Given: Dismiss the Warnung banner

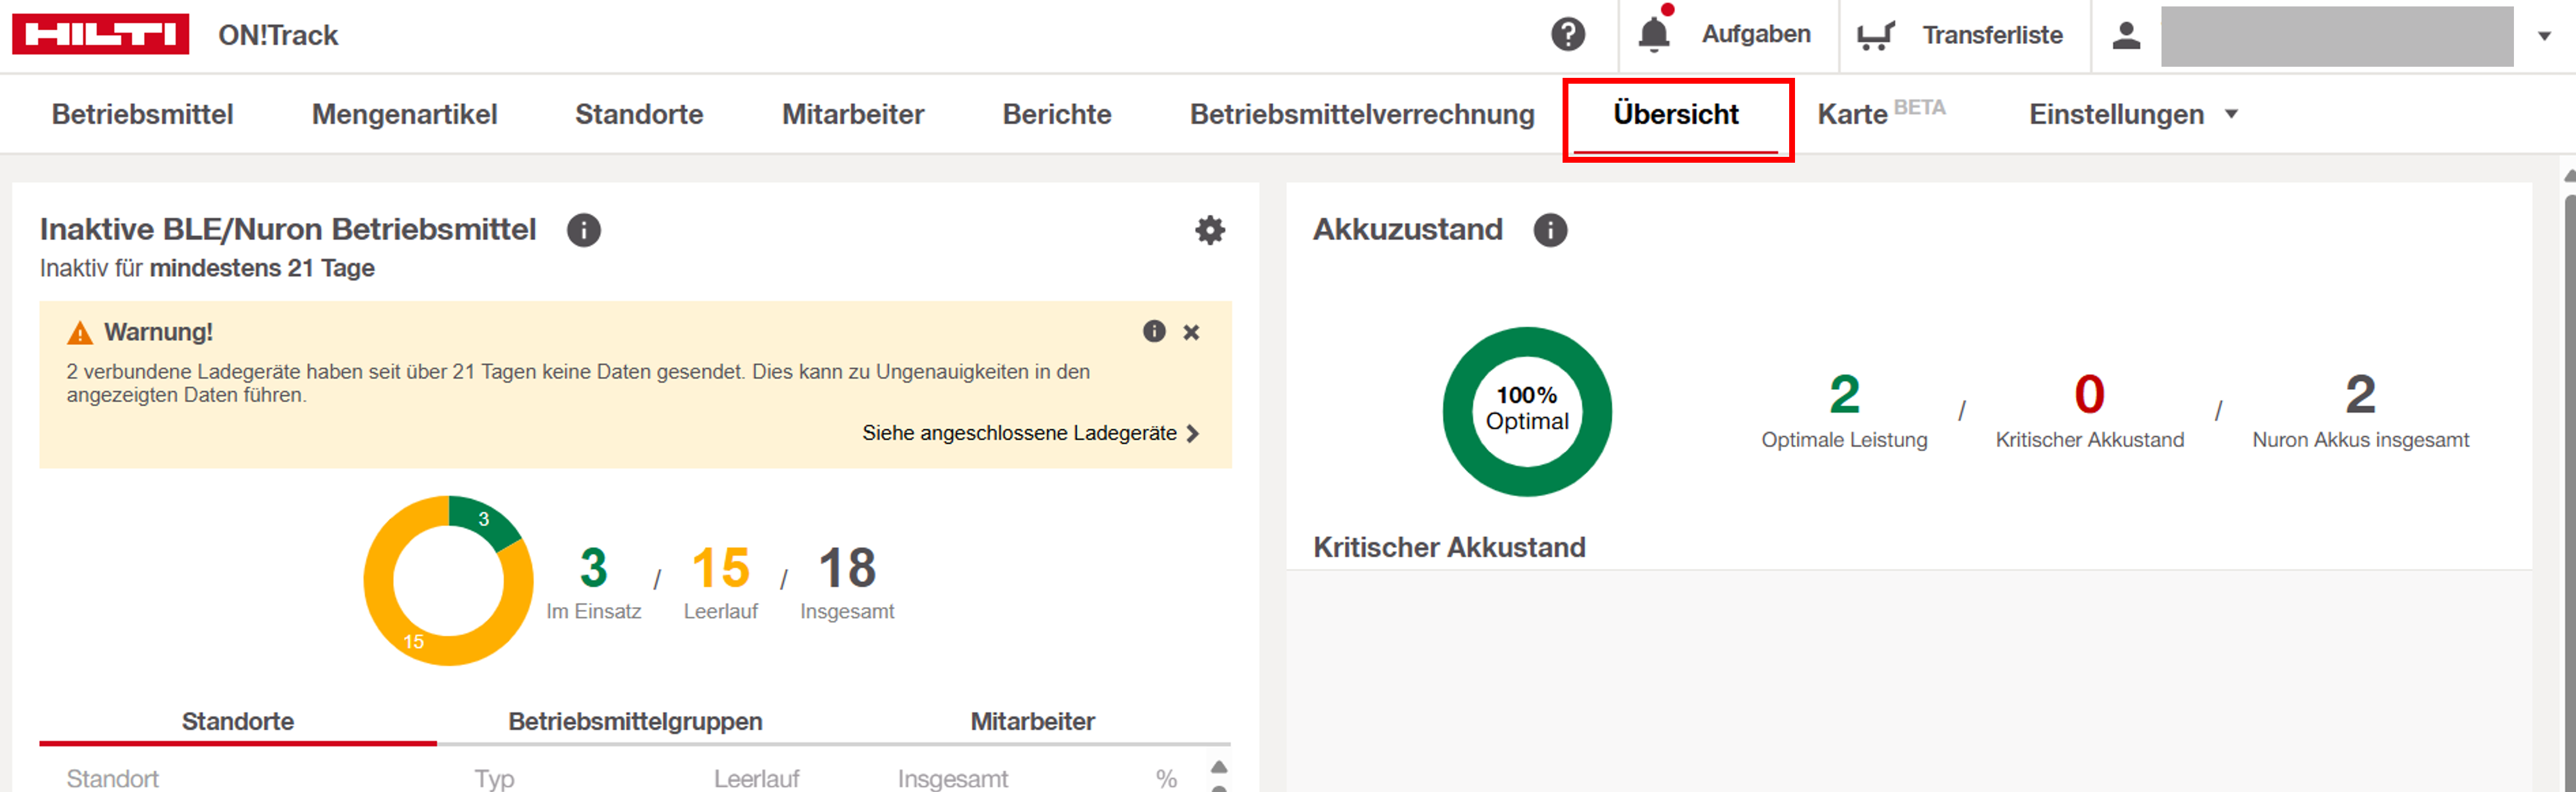Looking at the screenshot, I should tap(1191, 332).
